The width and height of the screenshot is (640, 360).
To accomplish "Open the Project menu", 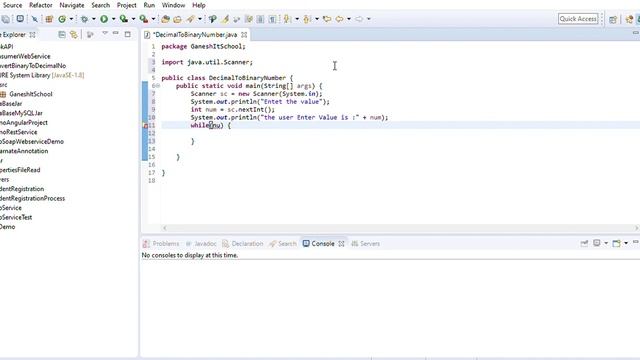I will coord(127,5).
